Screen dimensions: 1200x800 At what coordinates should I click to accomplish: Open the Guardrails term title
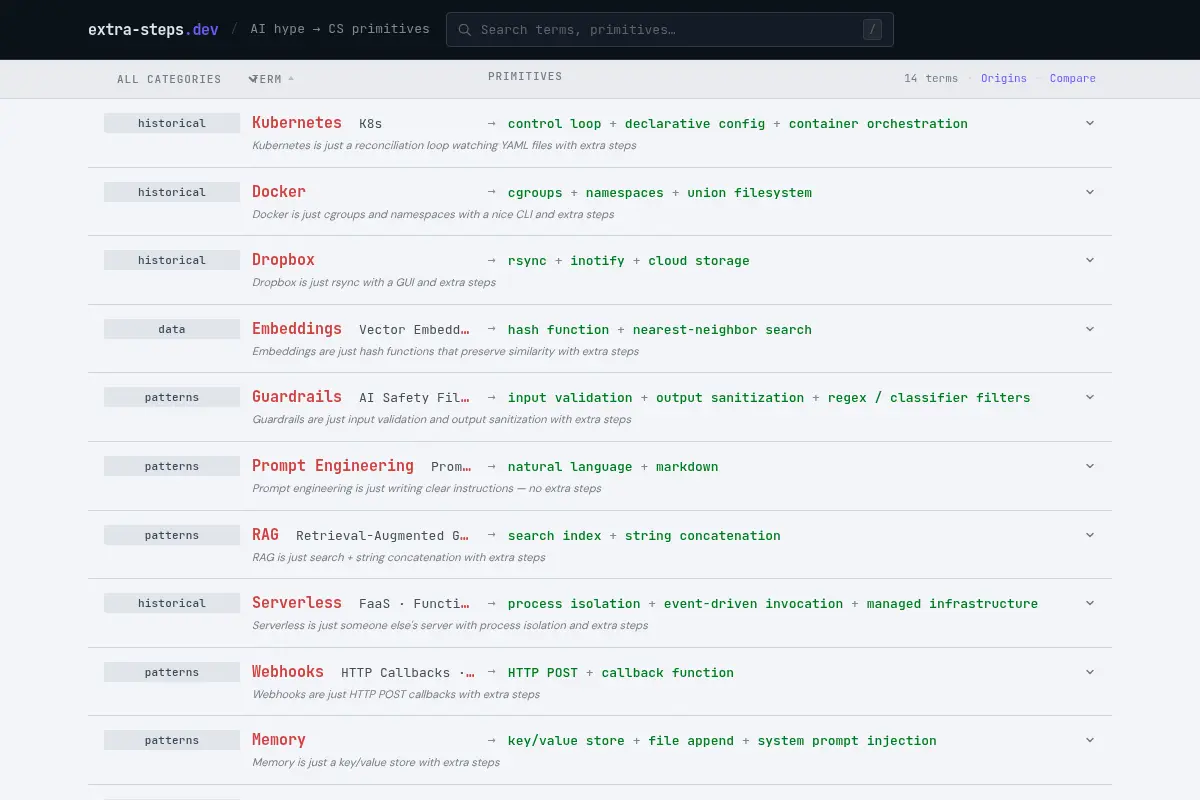[x=297, y=397]
